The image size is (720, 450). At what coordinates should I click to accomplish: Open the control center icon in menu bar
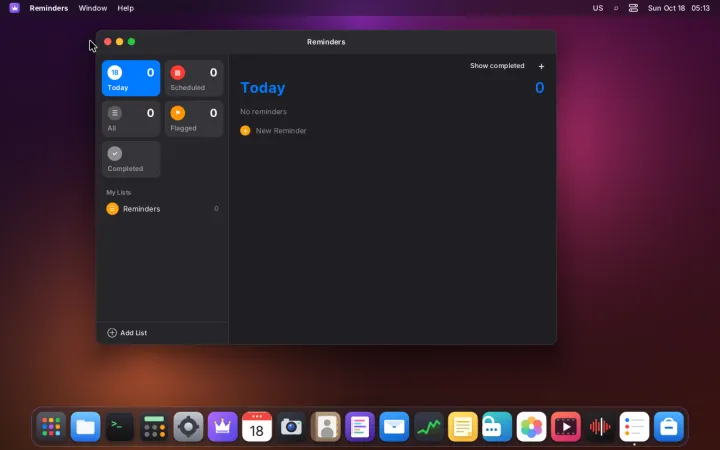click(x=633, y=8)
